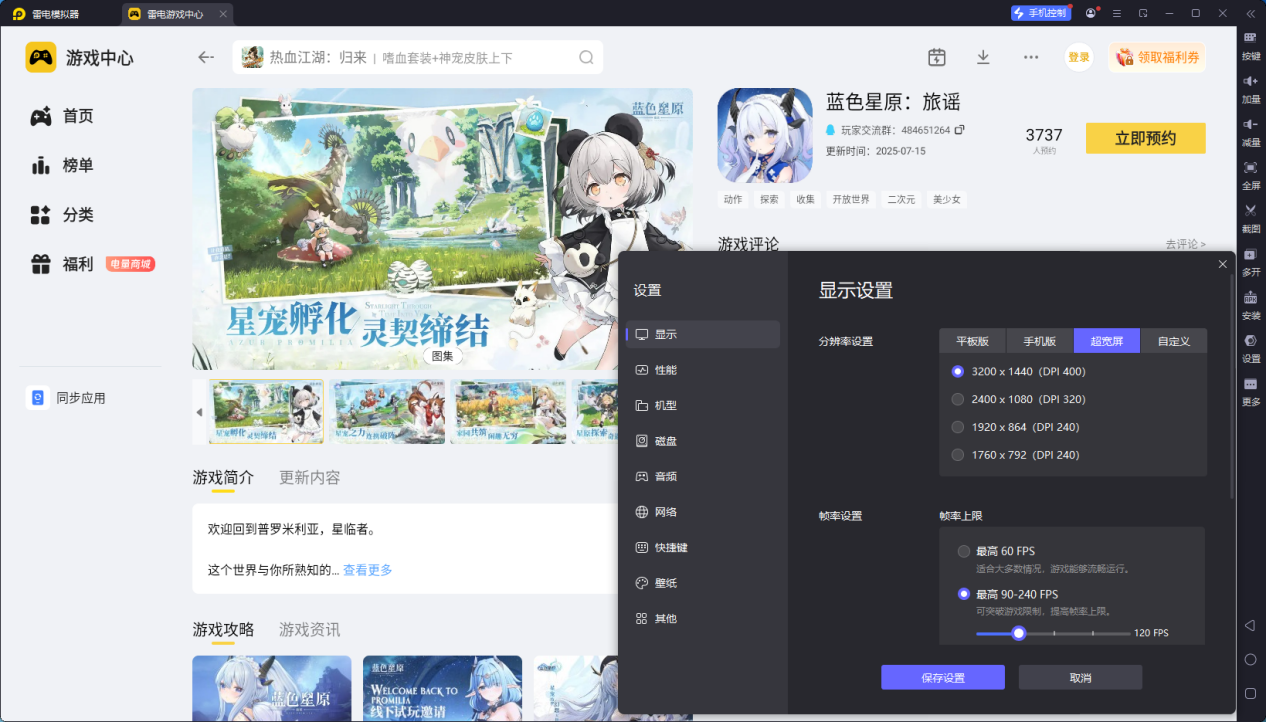
Task: Click the 全屏 fullscreen icon
Action: pyautogui.click(x=1250, y=177)
